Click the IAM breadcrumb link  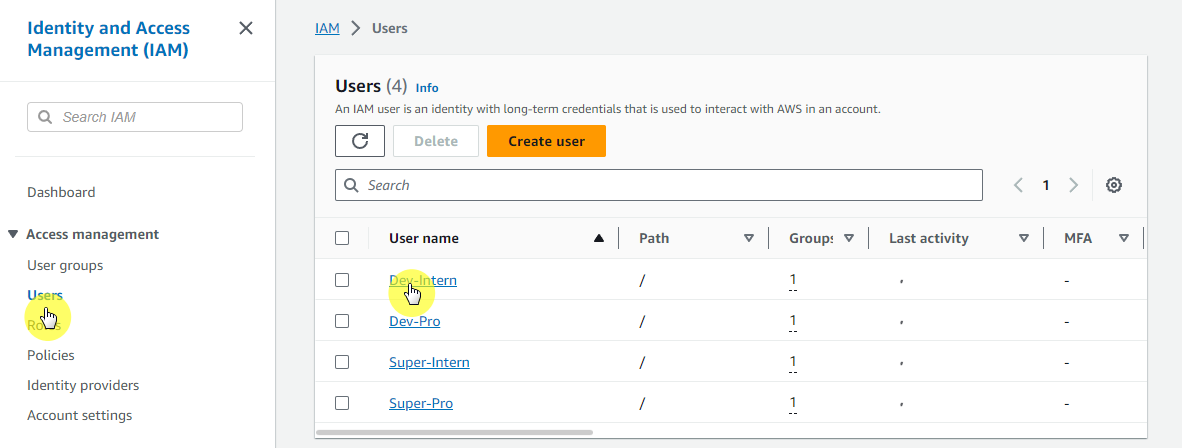(327, 29)
